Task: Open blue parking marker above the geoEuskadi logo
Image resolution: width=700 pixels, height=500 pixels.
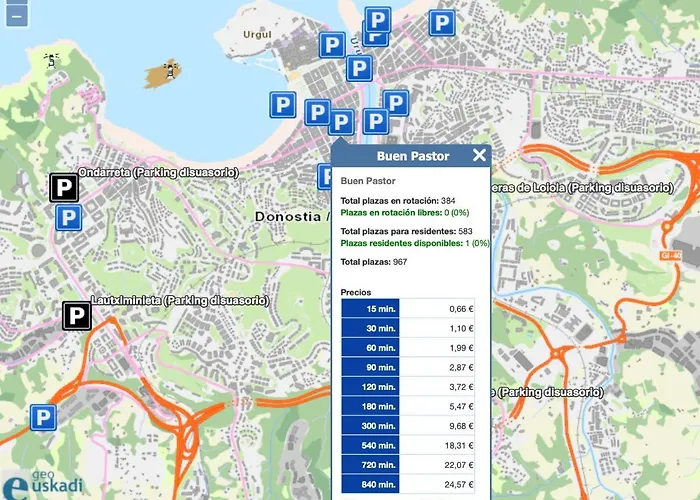Action: 43,417
